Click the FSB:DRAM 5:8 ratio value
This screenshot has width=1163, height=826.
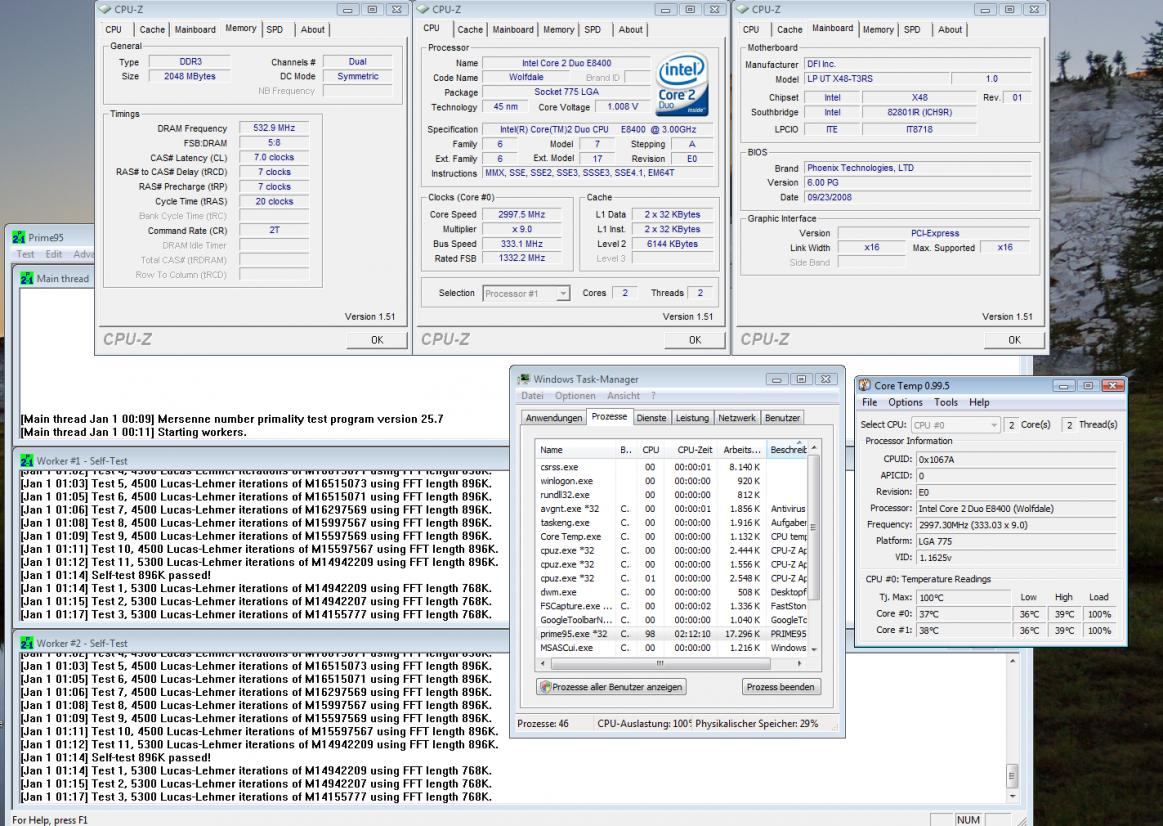point(274,143)
